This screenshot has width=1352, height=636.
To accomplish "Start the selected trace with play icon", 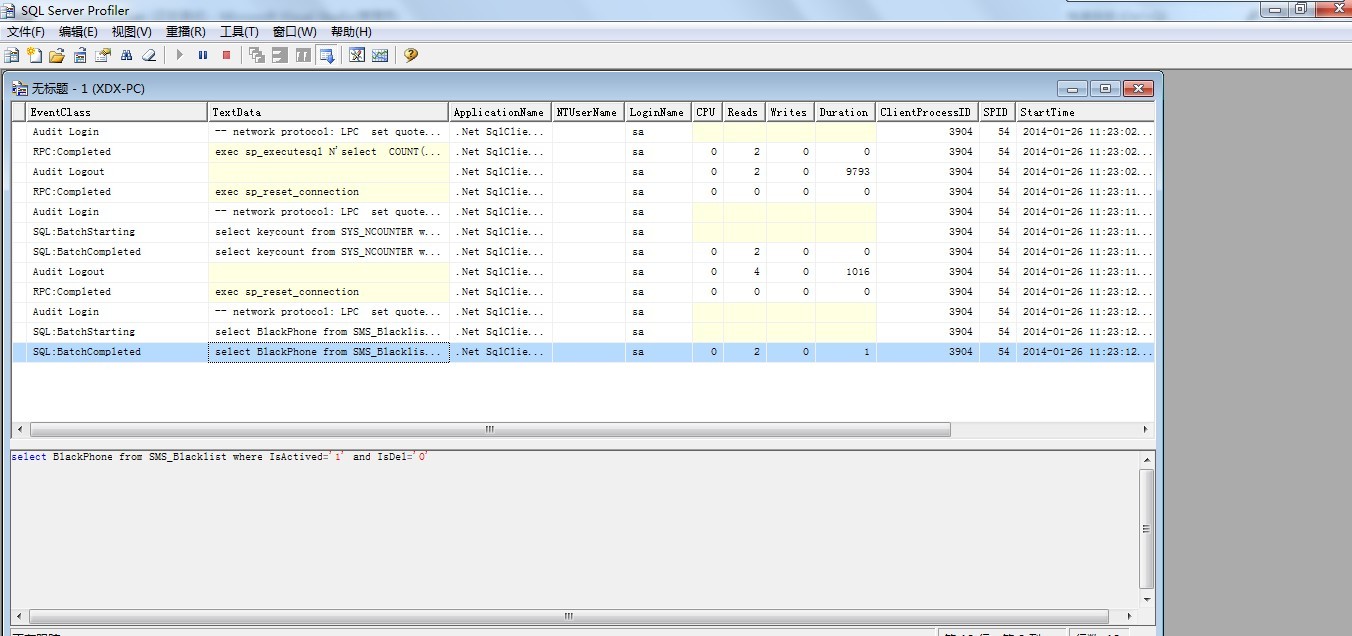I will tap(180, 55).
